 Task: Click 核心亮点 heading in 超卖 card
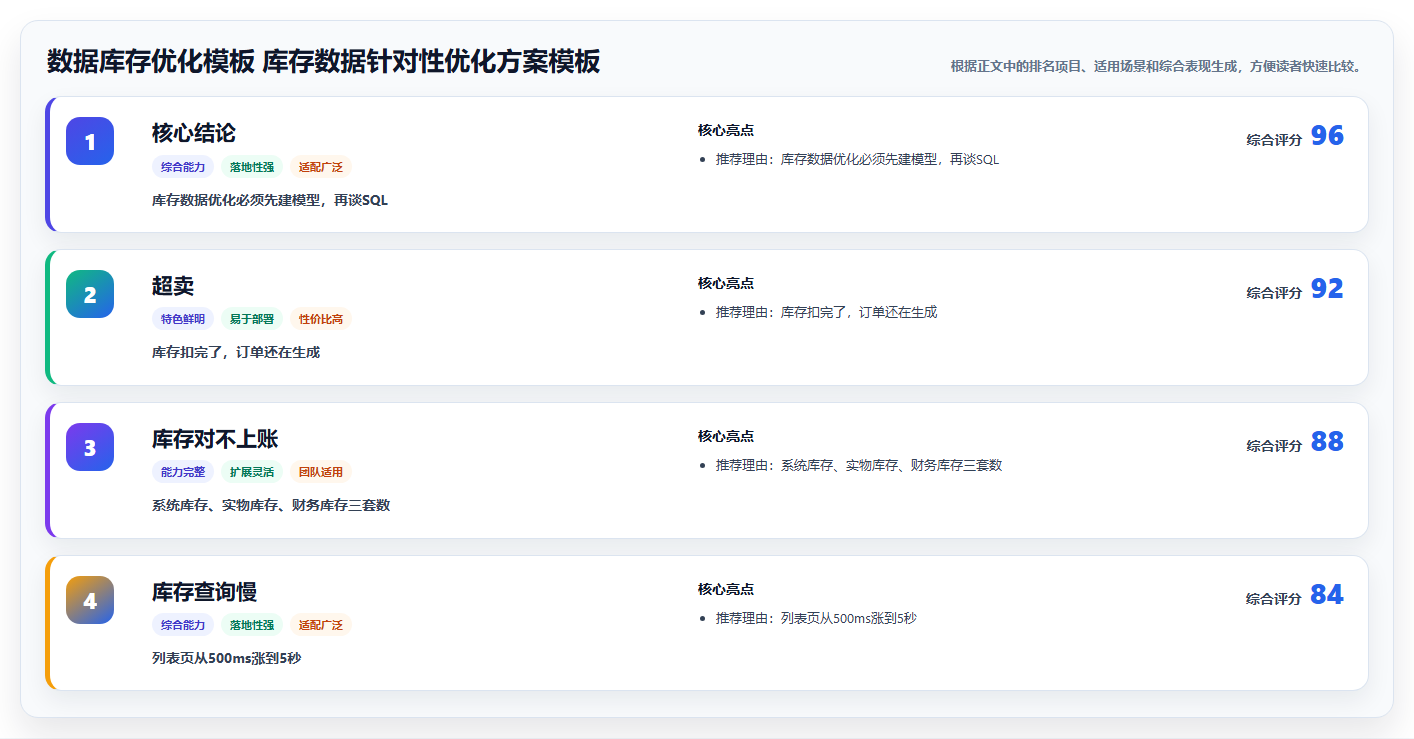(x=726, y=283)
